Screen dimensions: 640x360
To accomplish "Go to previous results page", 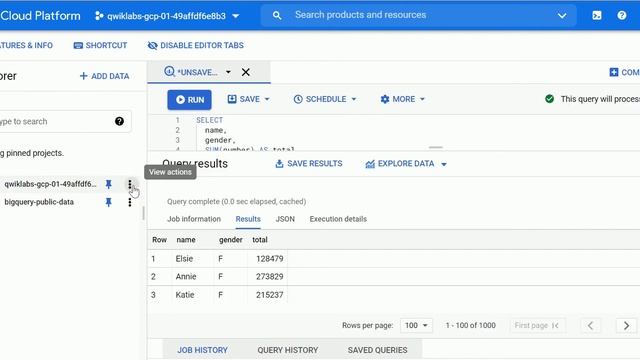I will (590, 325).
